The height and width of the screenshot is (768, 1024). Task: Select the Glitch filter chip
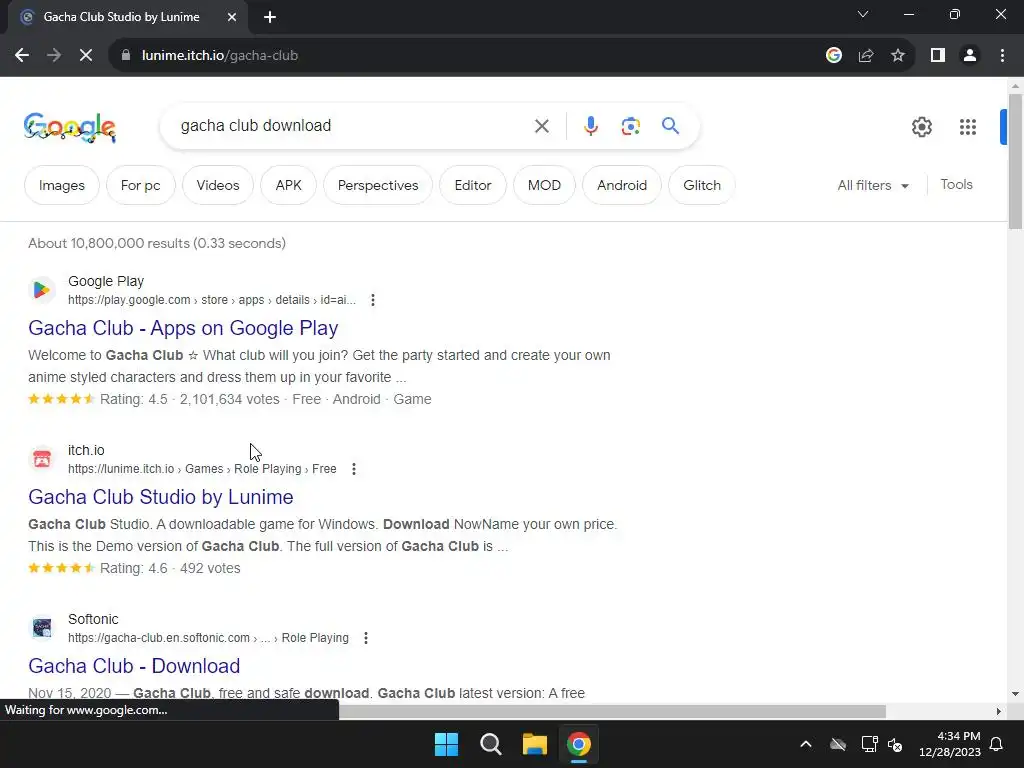click(702, 185)
